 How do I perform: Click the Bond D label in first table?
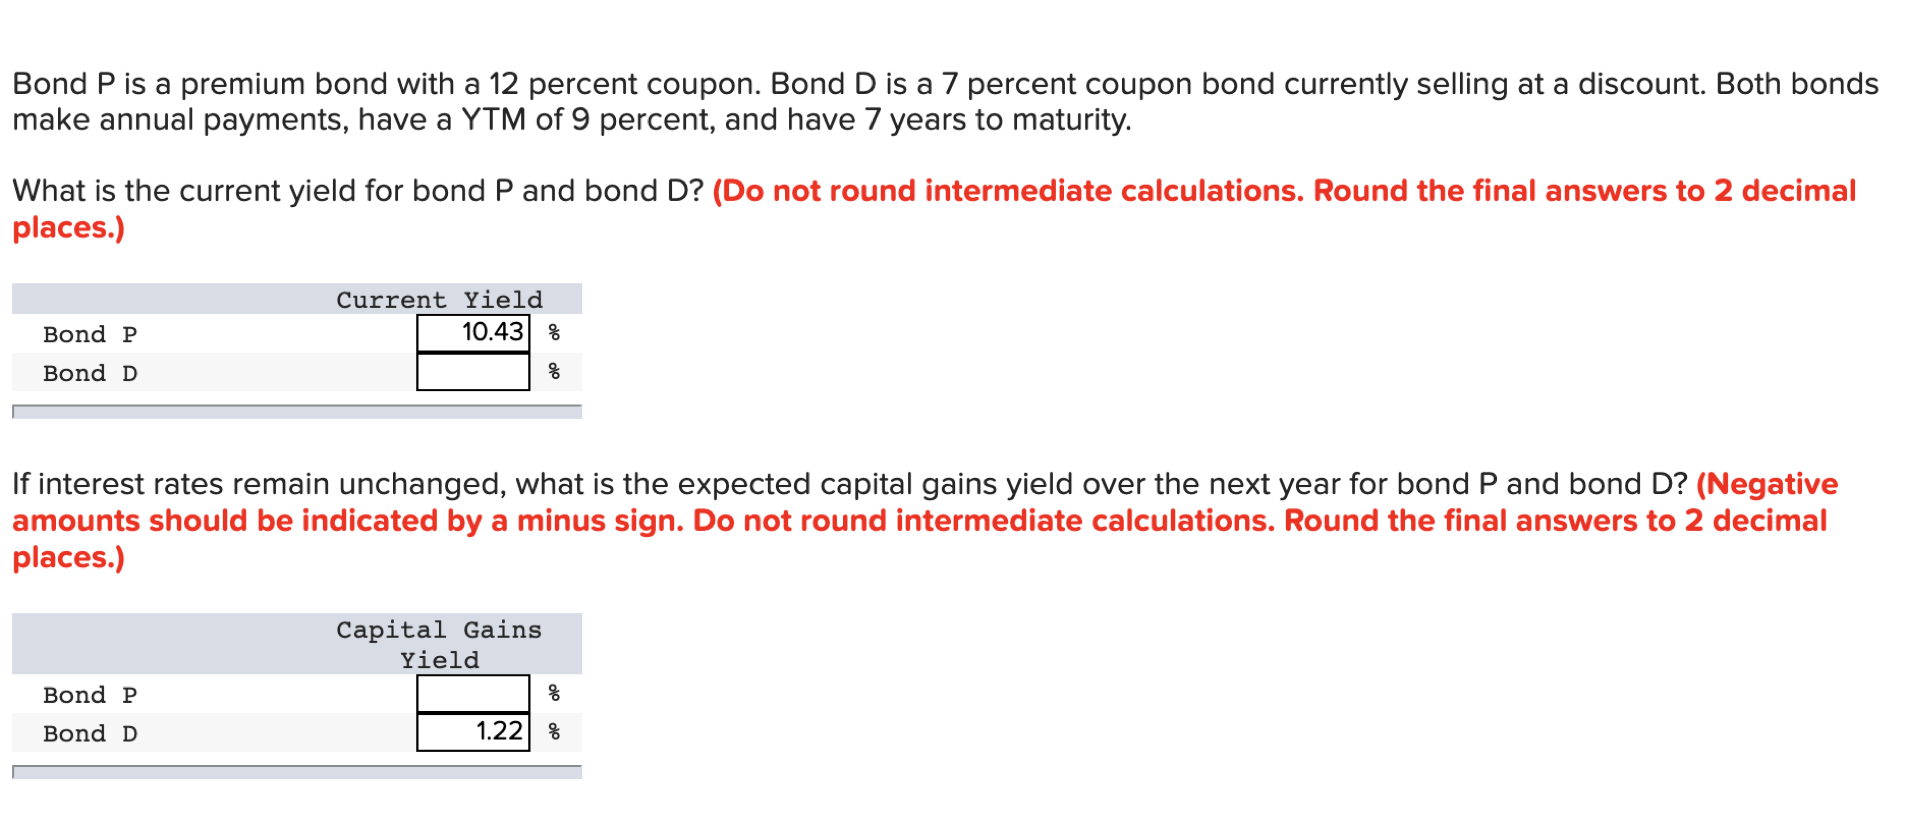(x=89, y=373)
